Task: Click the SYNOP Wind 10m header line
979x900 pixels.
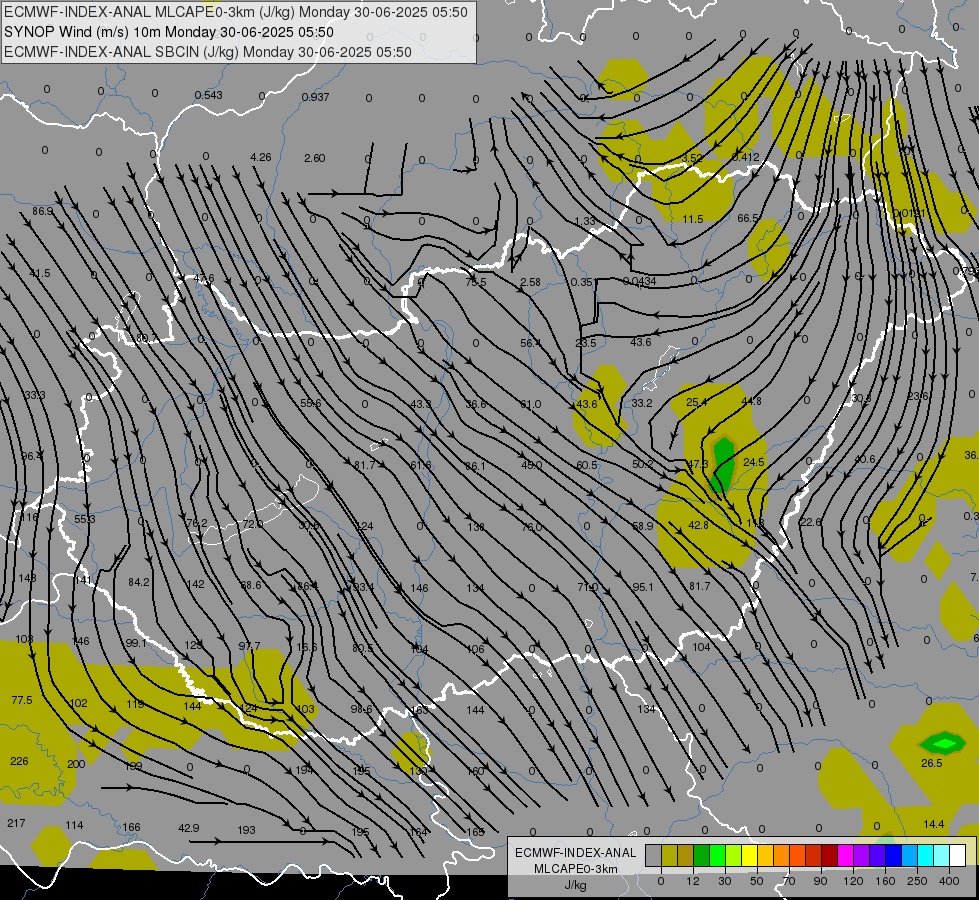Action: pos(169,32)
